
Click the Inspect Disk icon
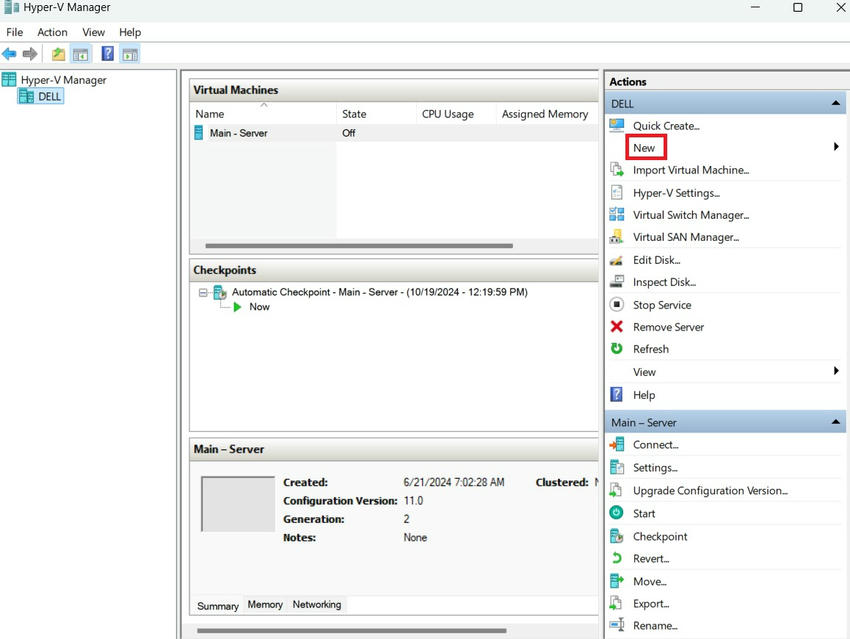pyautogui.click(x=616, y=281)
